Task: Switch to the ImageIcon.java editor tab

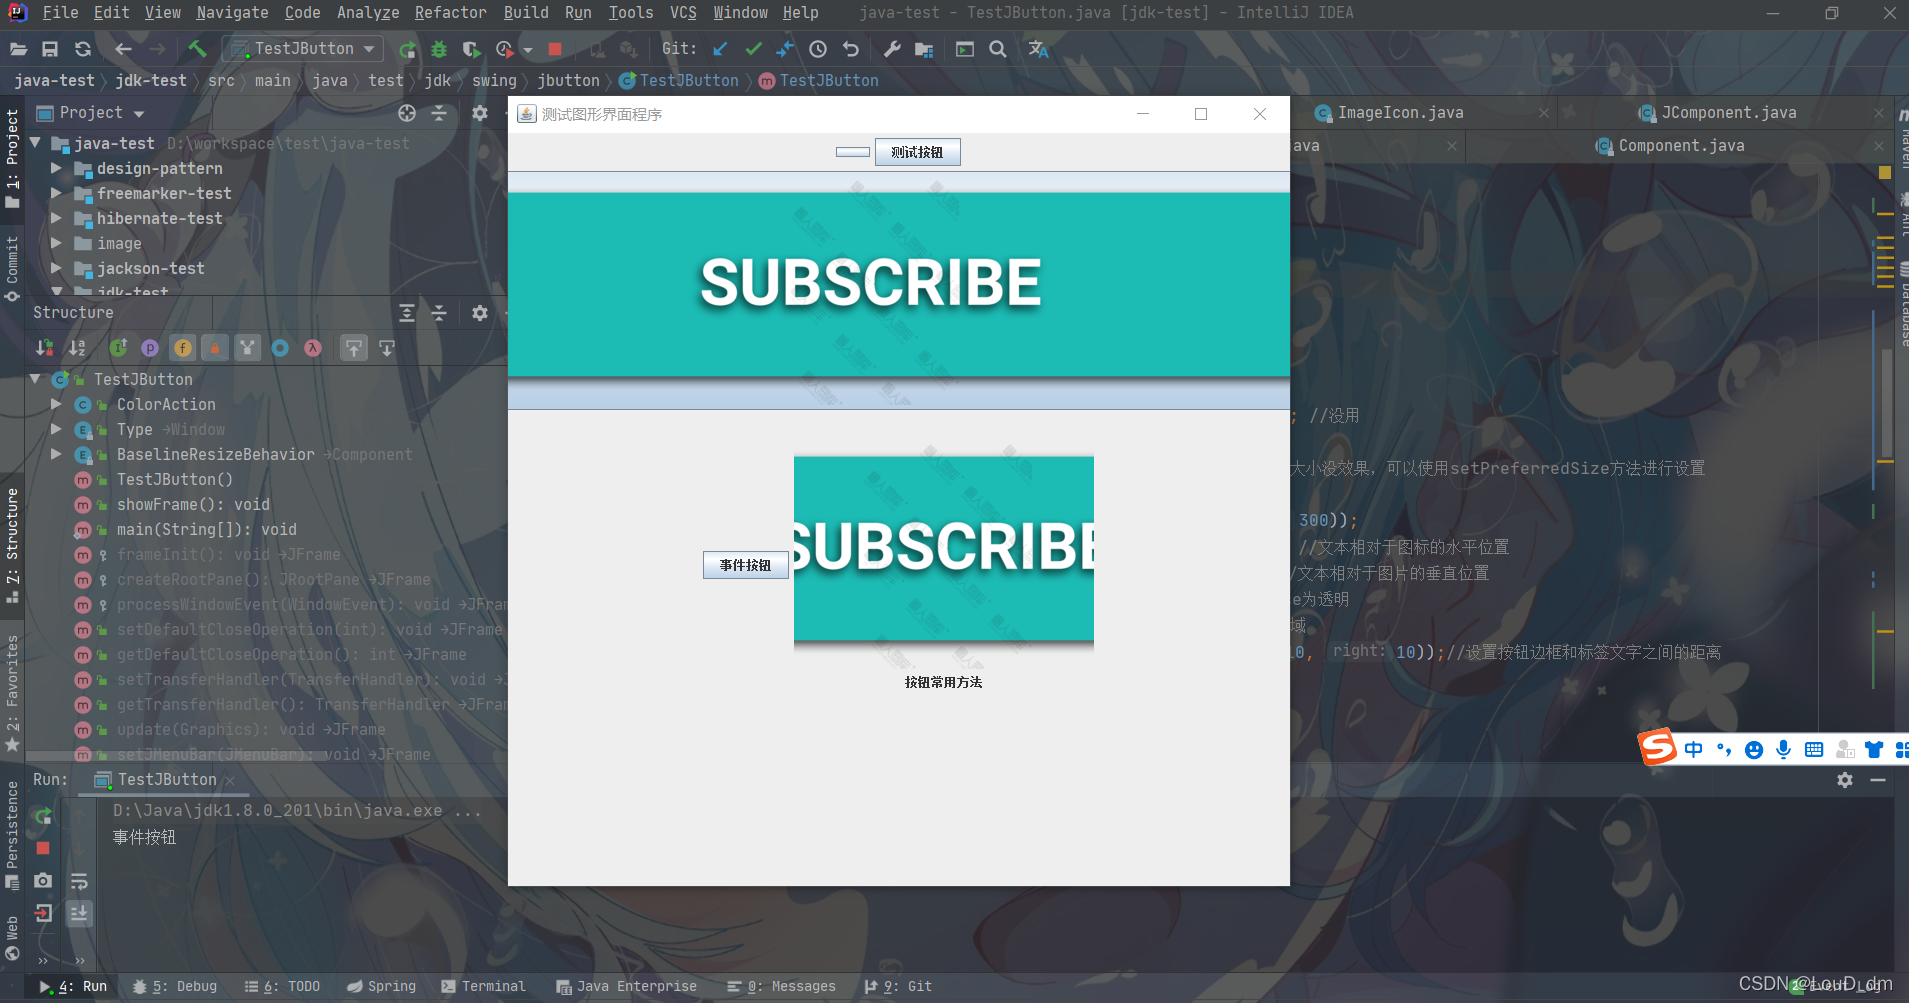Action: 1400,113
